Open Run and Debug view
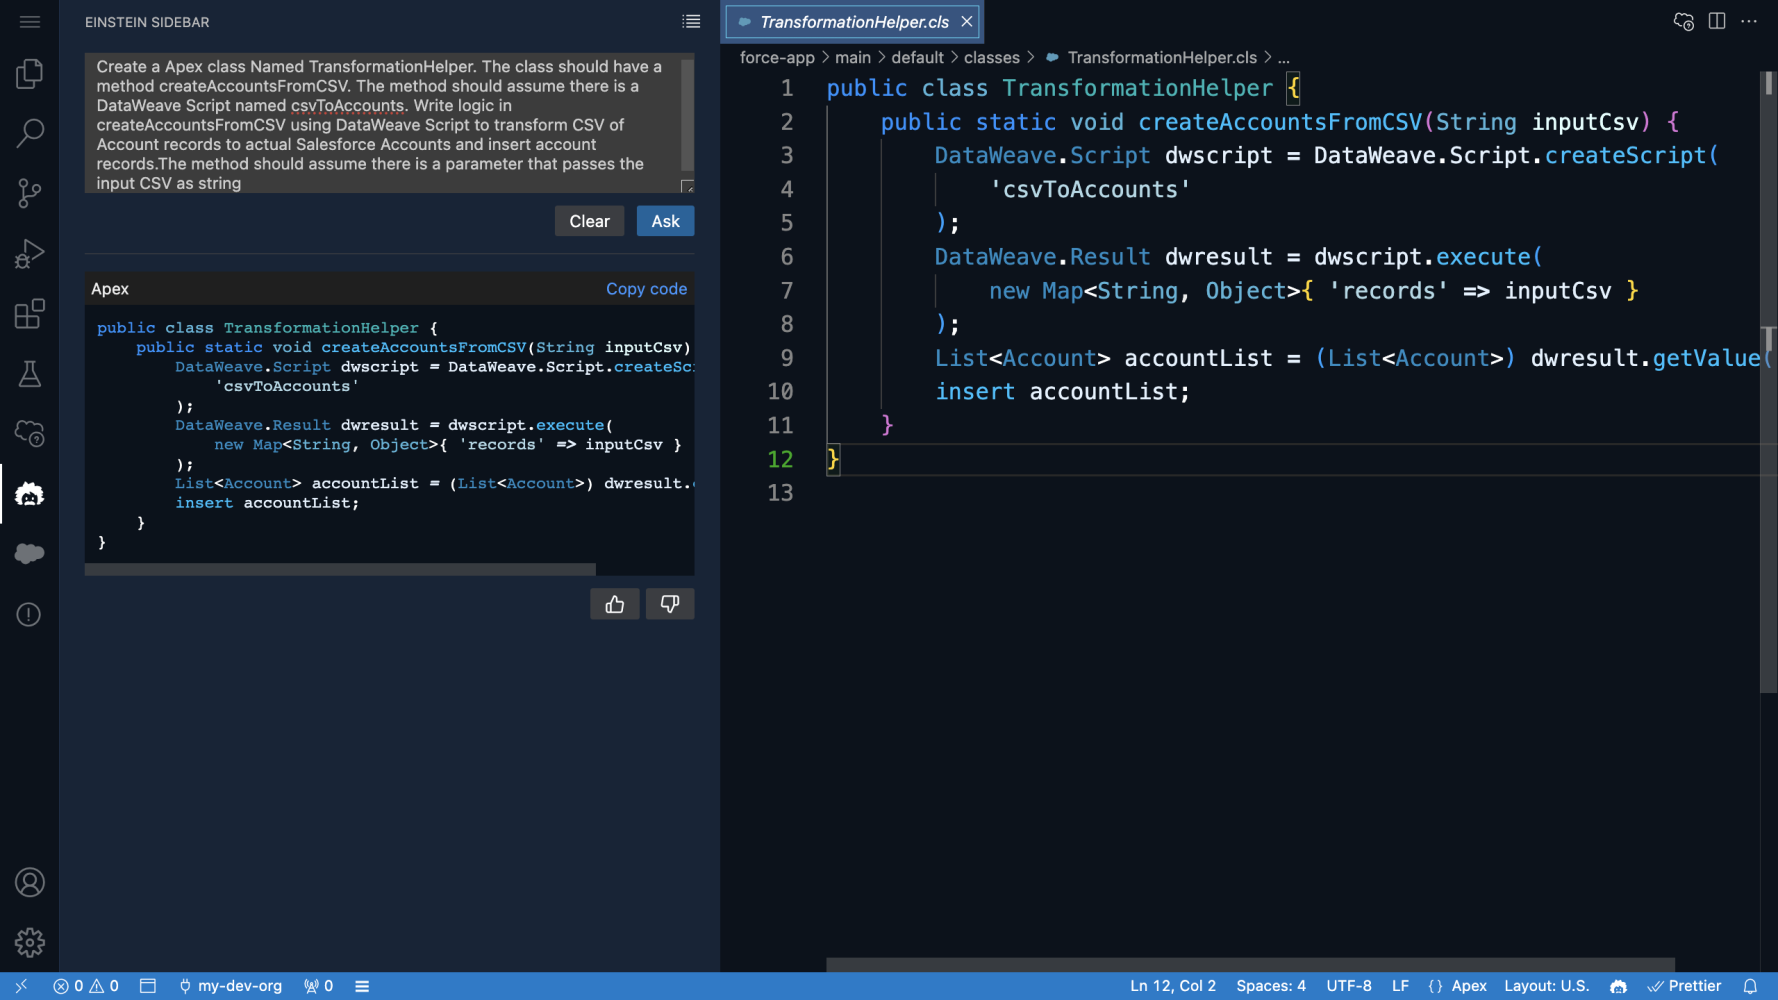This screenshot has width=1778, height=1000. coord(30,254)
